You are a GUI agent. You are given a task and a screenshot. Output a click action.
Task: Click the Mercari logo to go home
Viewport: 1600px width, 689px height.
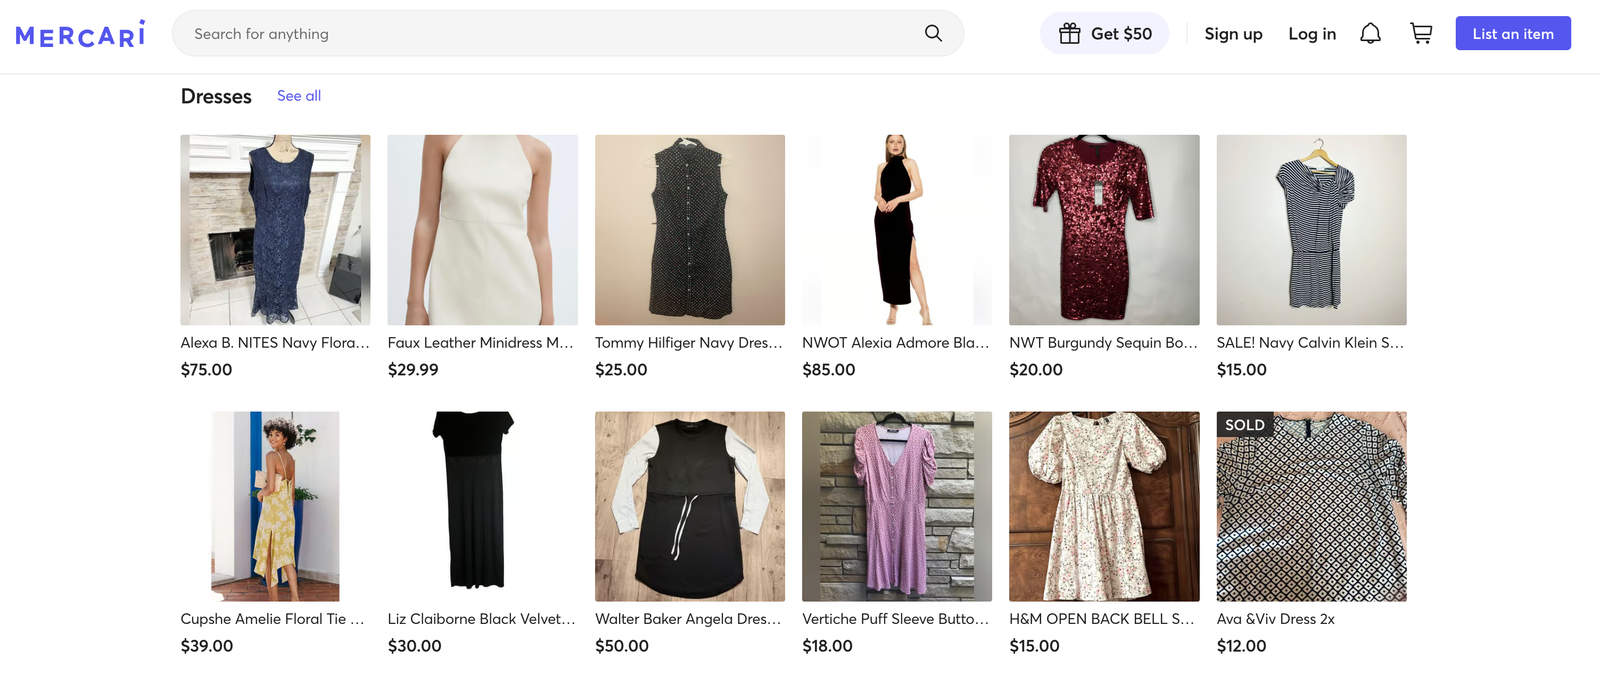point(80,33)
